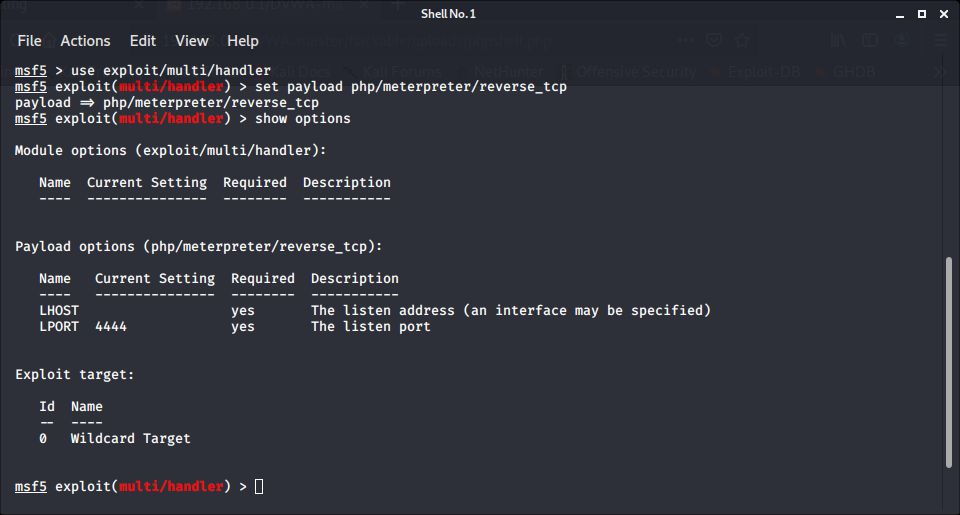This screenshot has height=515, width=960.
Task: Click 'Payload options (php/meterpreter/reverse_tcp):' heading
Action: coord(199,246)
